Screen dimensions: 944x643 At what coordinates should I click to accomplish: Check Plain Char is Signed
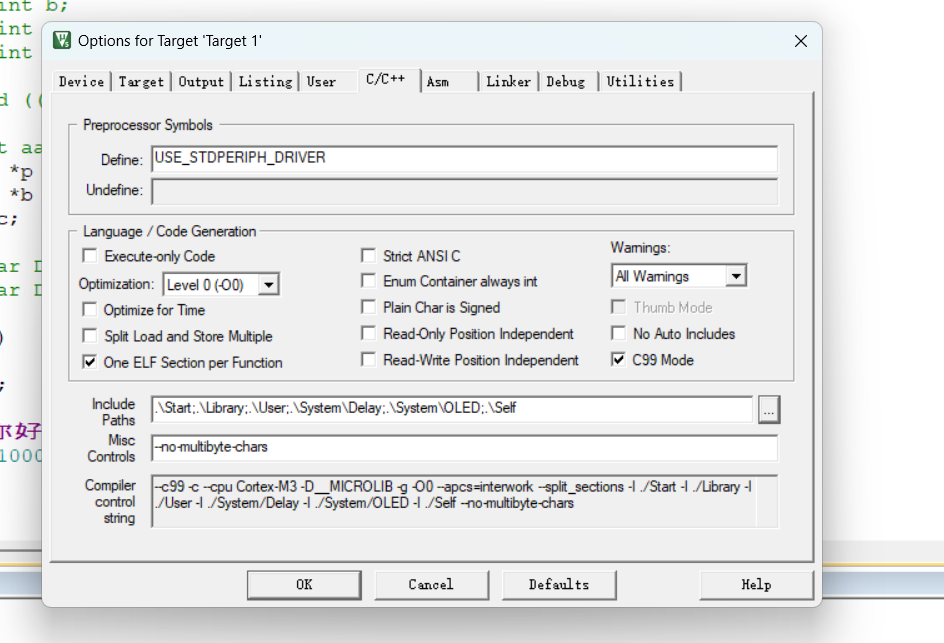[369, 308]
